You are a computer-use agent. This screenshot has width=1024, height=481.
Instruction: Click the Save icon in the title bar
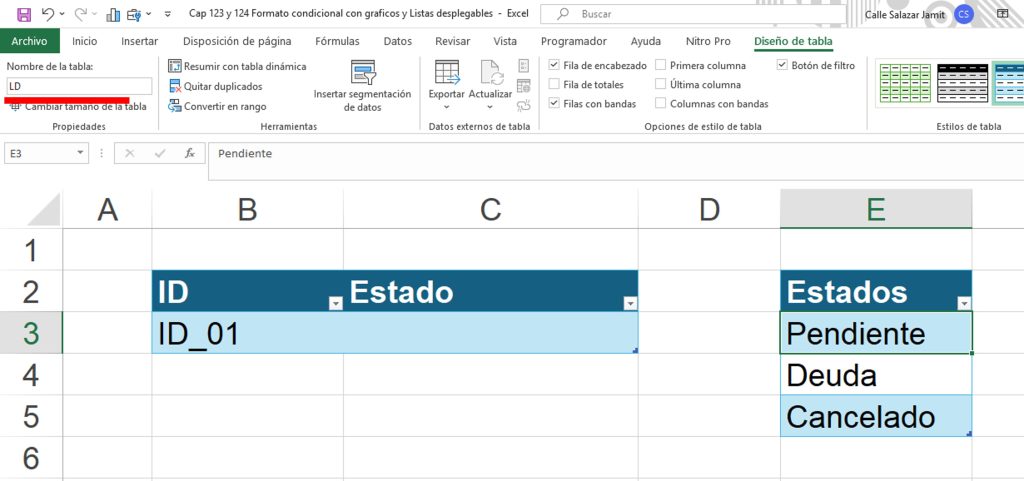[24, 14]
